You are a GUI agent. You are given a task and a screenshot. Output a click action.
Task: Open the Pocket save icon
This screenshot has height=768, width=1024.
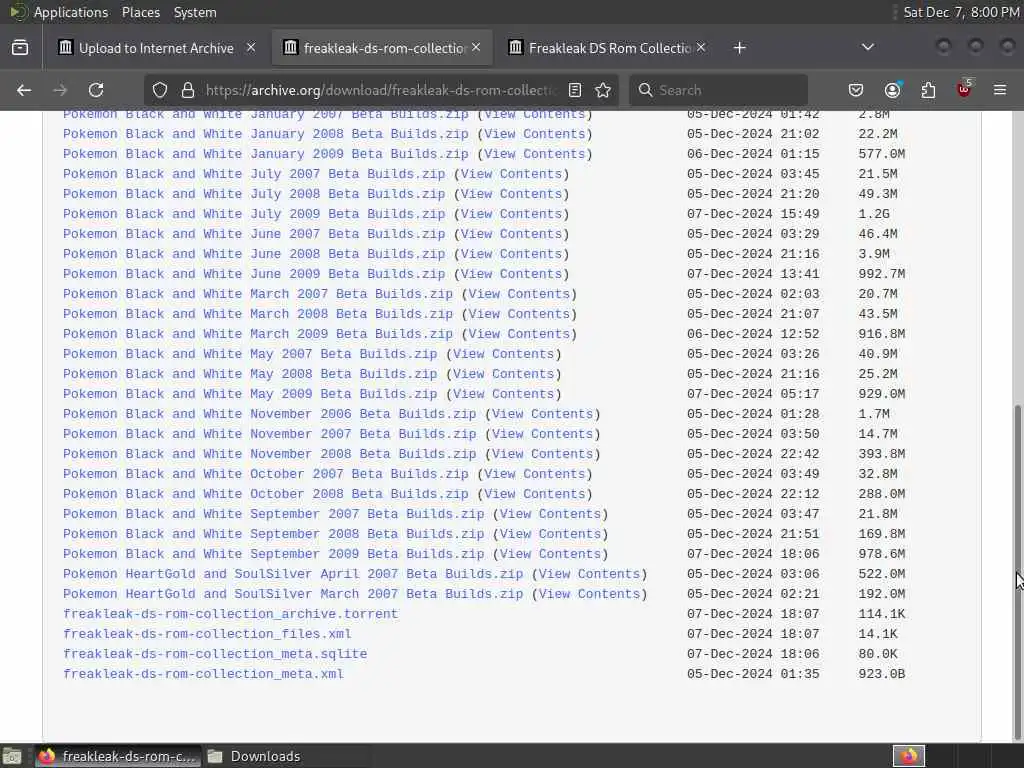856,90
